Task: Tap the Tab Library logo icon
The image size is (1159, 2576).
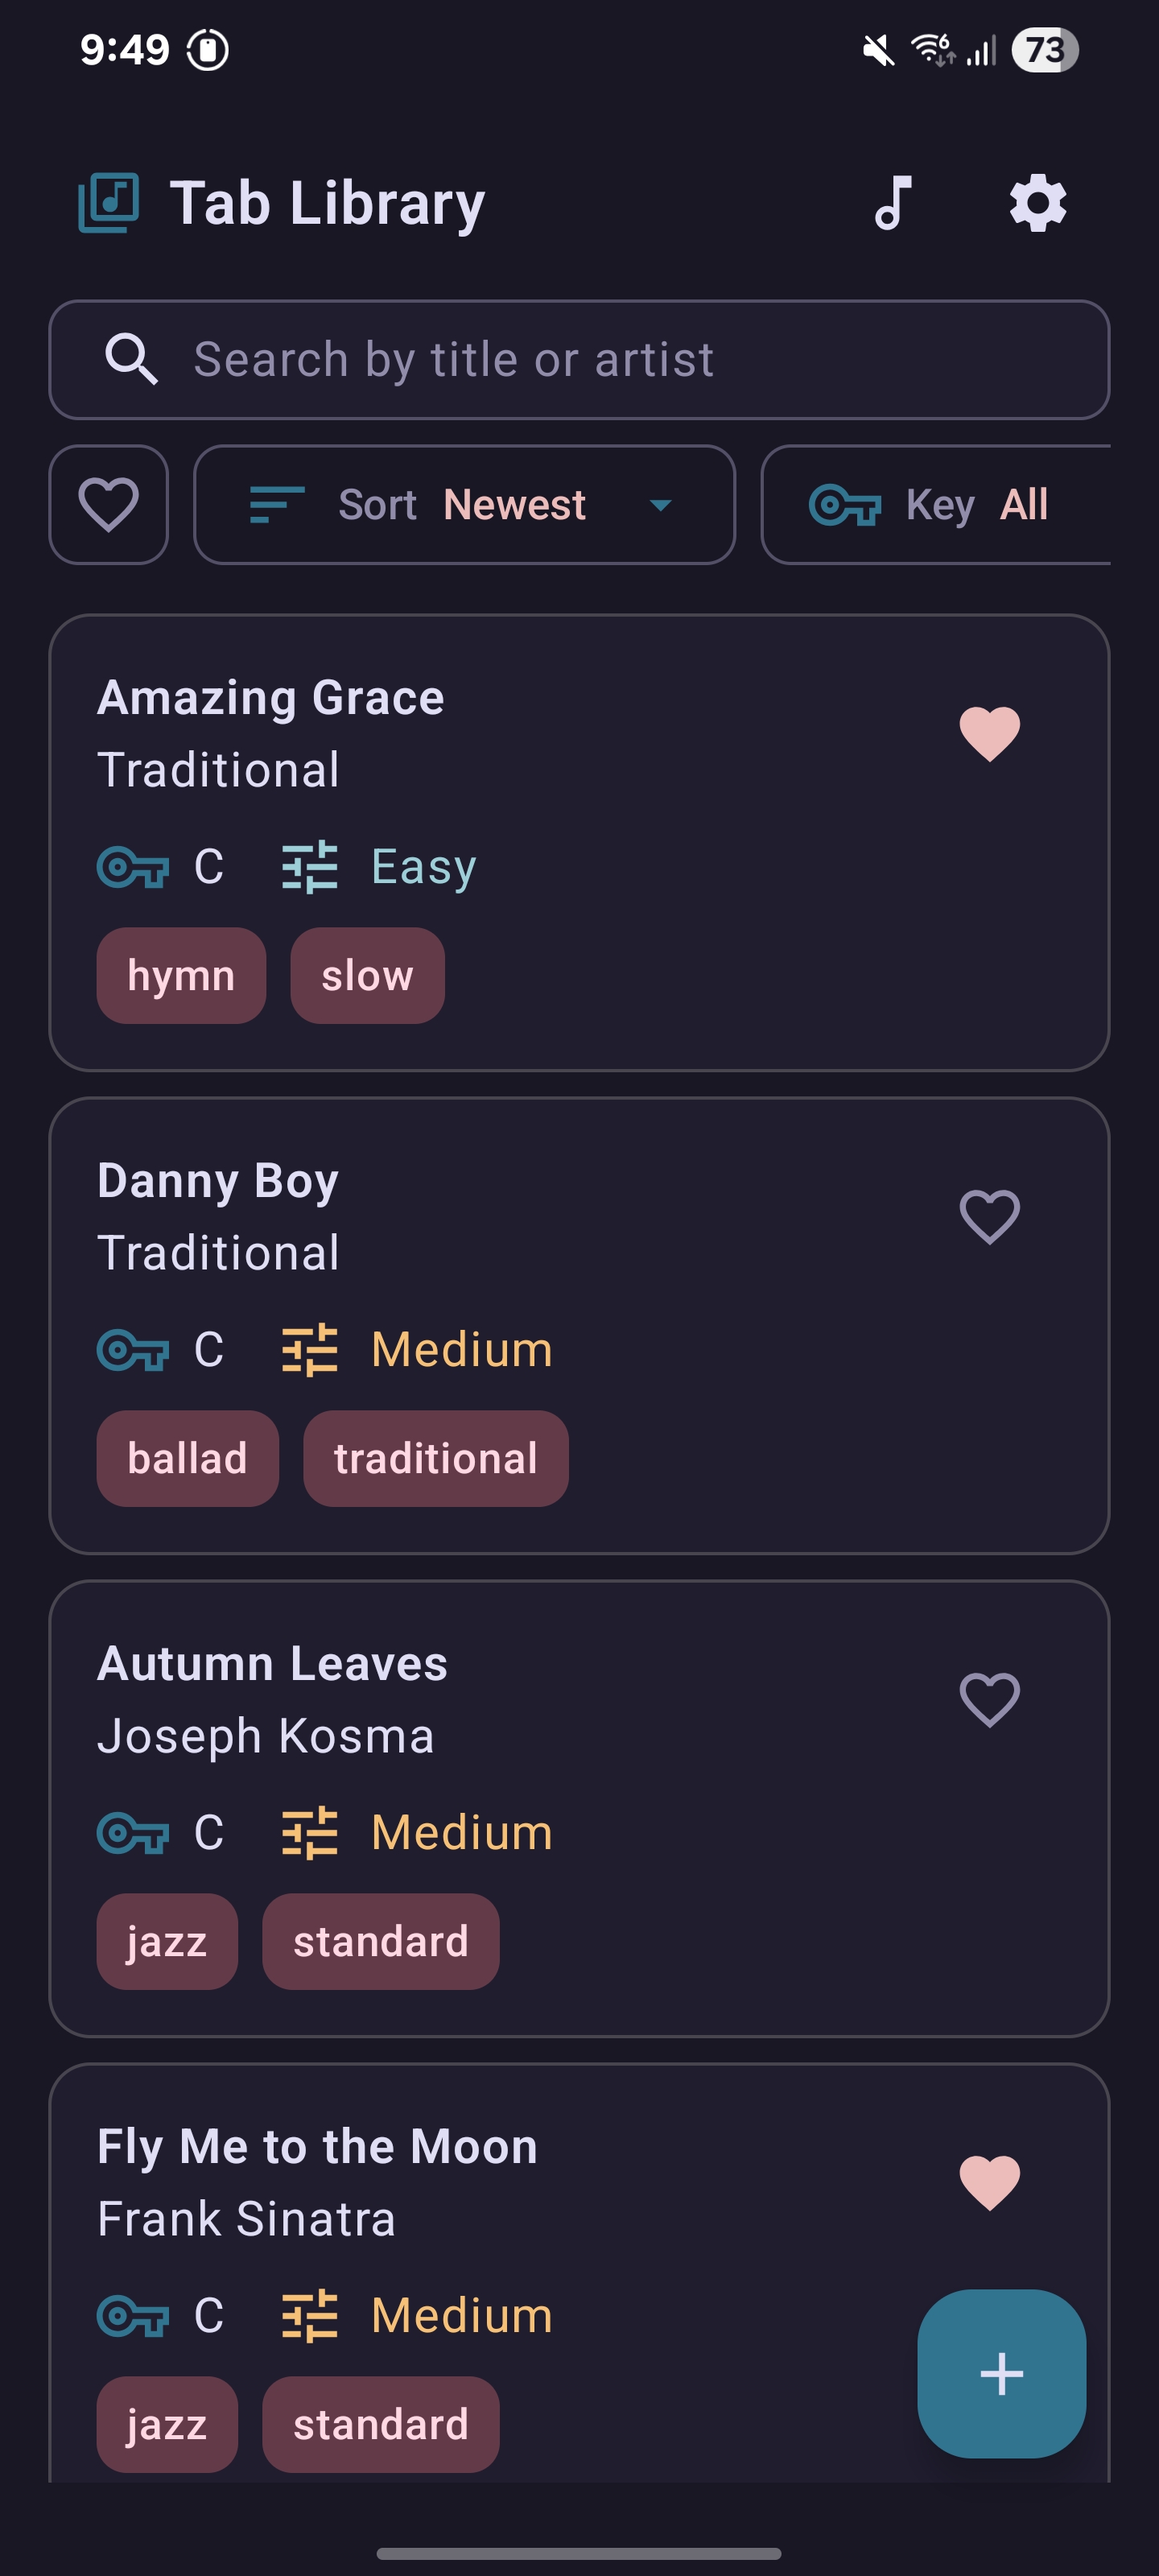Action: click(x=108, y=203)
